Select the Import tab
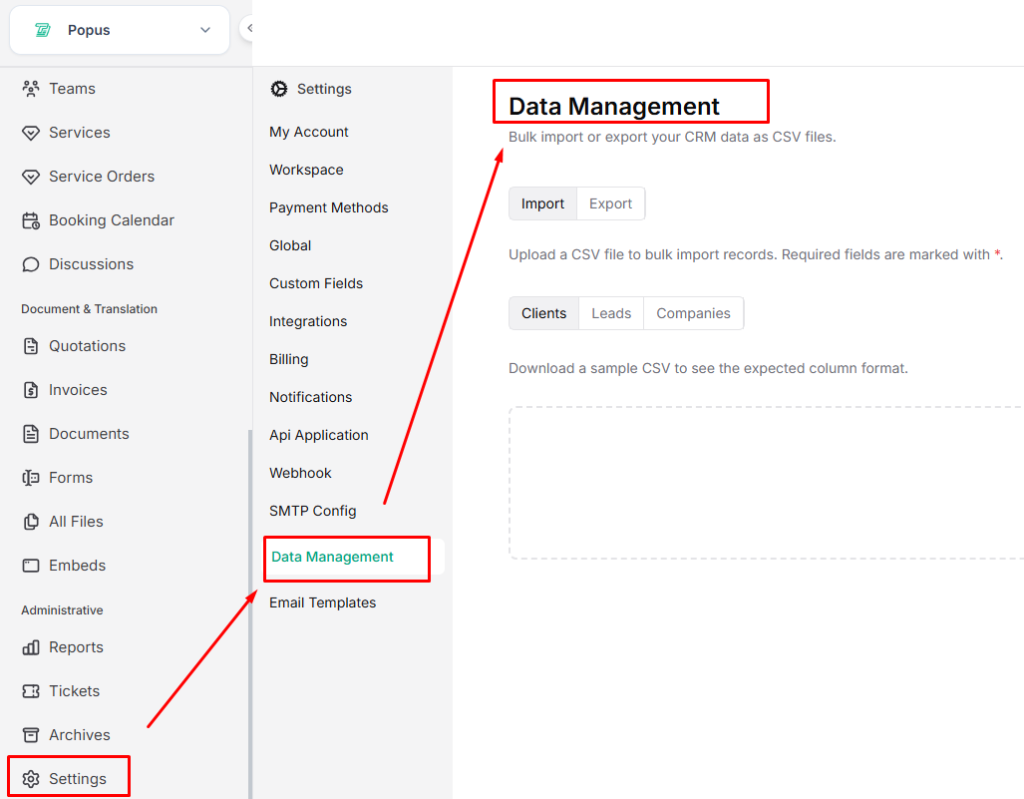Viewport: 1024px width, 799px height. [x=543, y=204]
